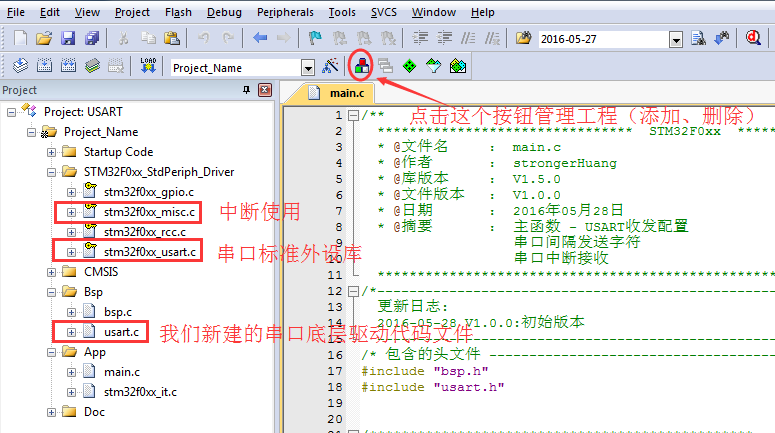This screenshot has height=433, width=775.
Task: Click the Cut scissors icon
Action: [124, 38]
